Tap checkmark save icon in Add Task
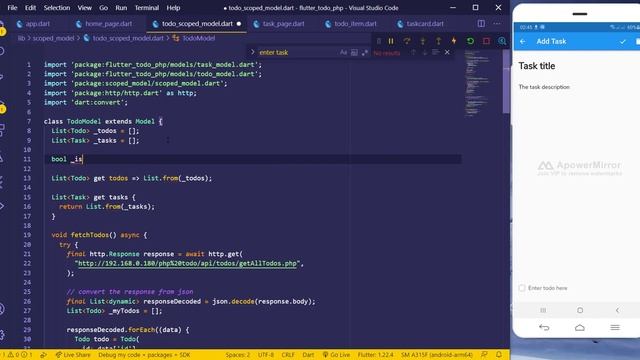Viewport: 640px width, 360px height. coord(622,42)
